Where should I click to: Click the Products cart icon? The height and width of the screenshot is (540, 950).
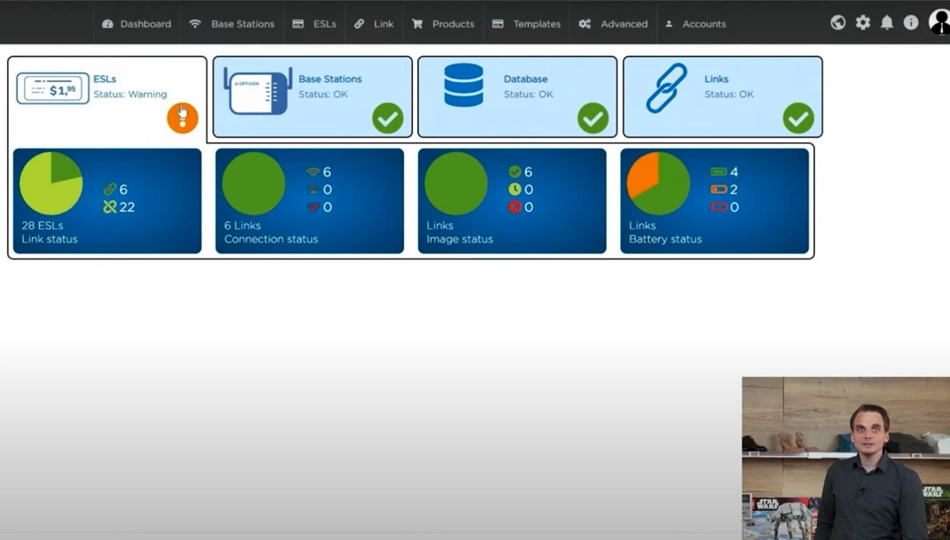(417, 24)
